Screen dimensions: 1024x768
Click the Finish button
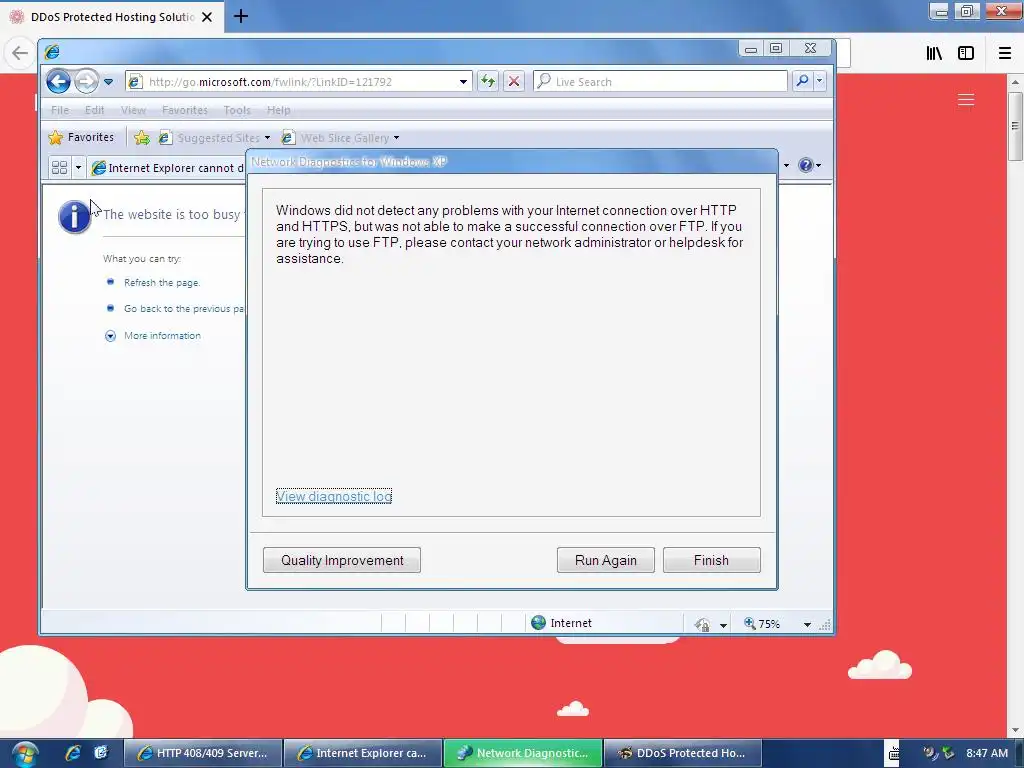[x=711, y=560]
